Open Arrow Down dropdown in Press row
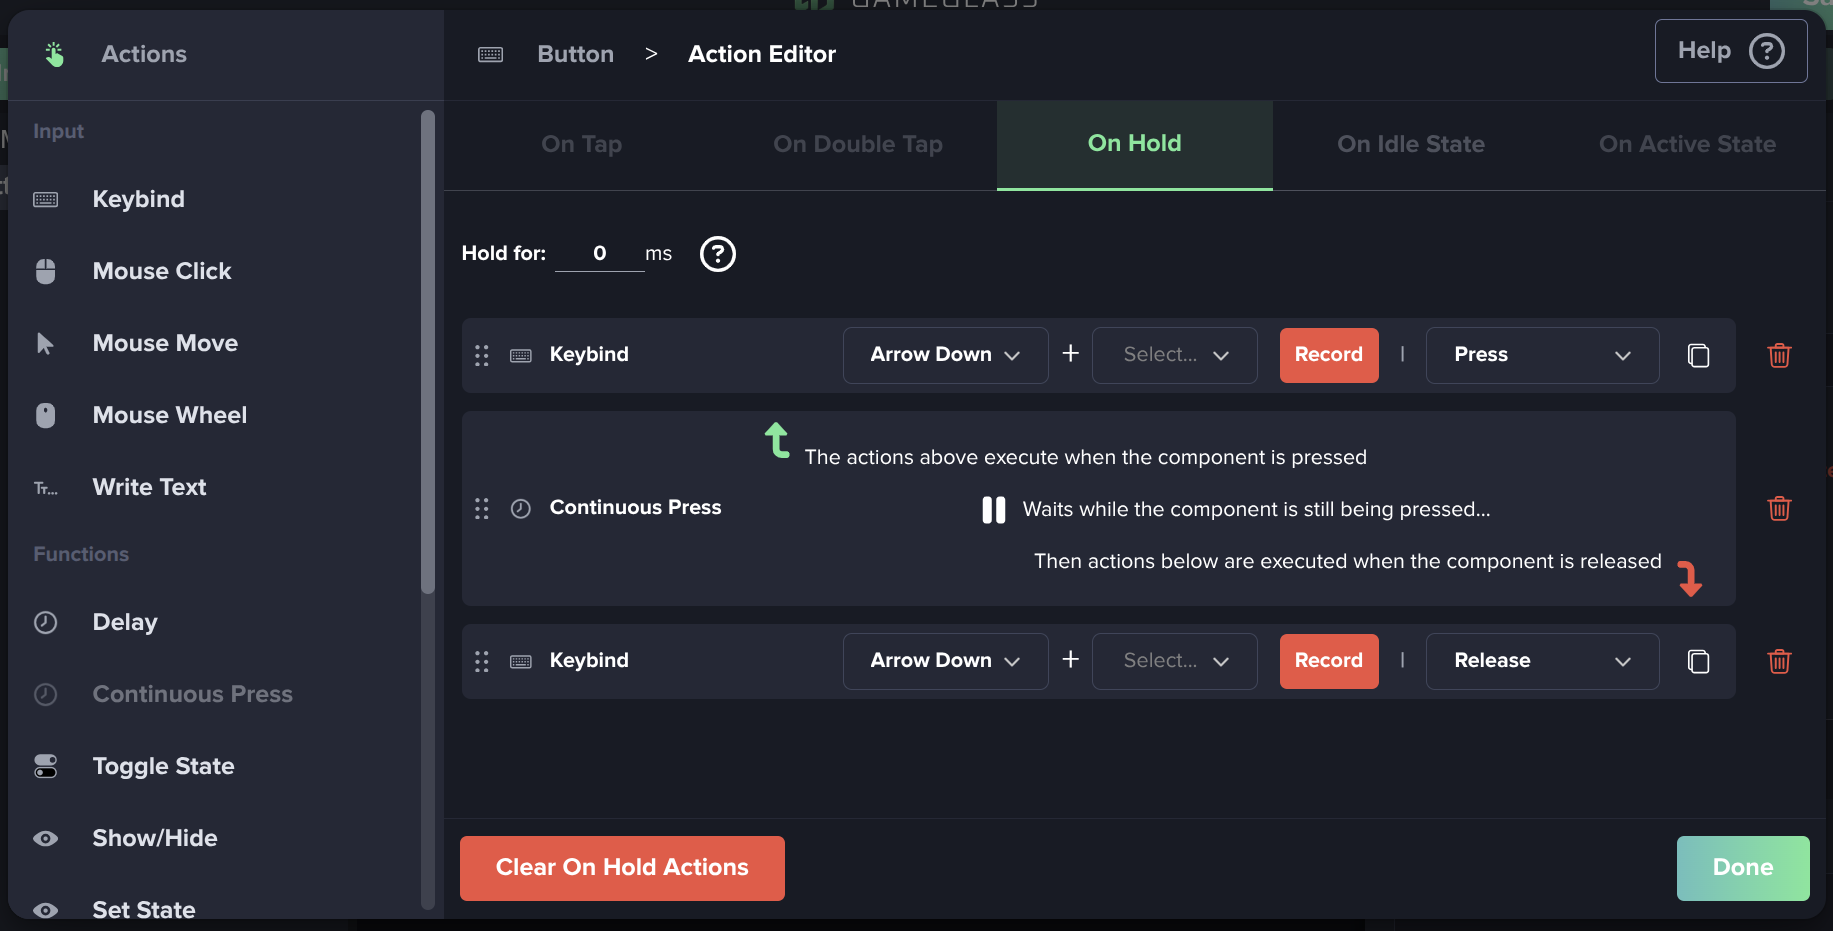The image size is (1833, 931). (945, 355)
